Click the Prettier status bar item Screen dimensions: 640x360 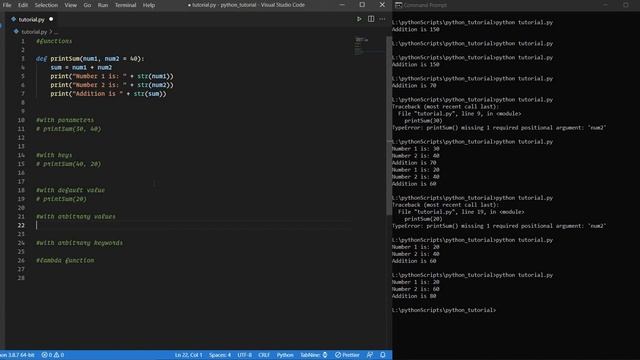[x=347, y=355]
